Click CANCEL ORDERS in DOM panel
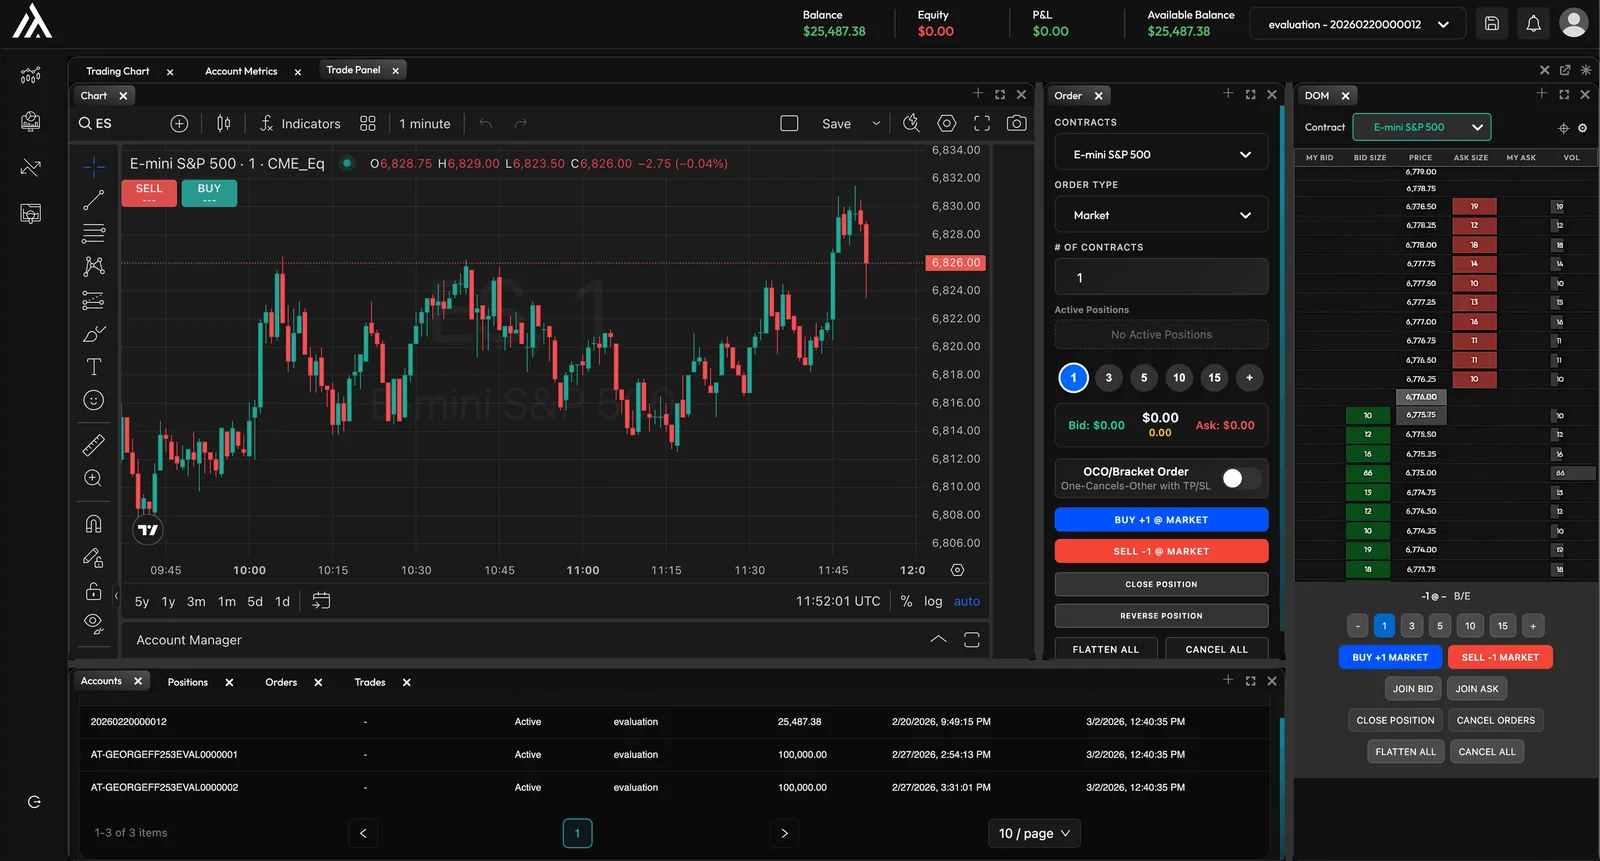This screenshot has height=861, width=1600. 1495,720
